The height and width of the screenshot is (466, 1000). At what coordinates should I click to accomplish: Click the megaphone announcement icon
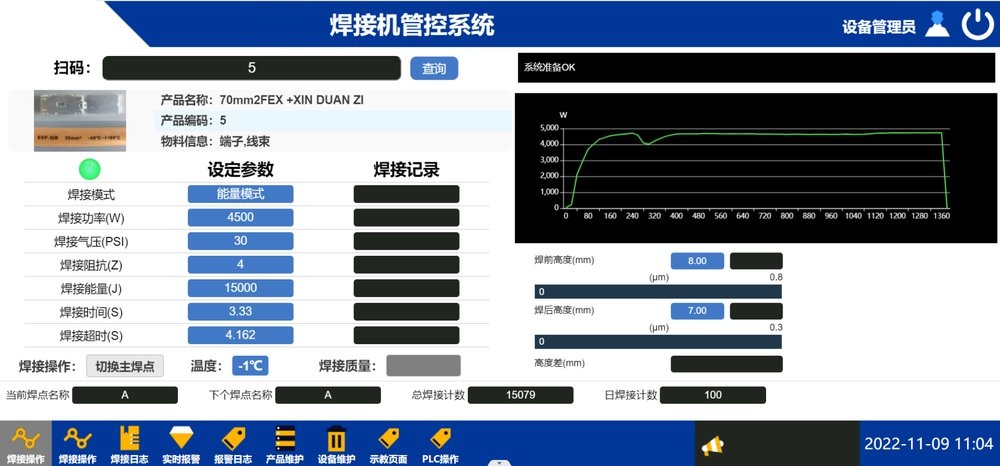(713, 446)
